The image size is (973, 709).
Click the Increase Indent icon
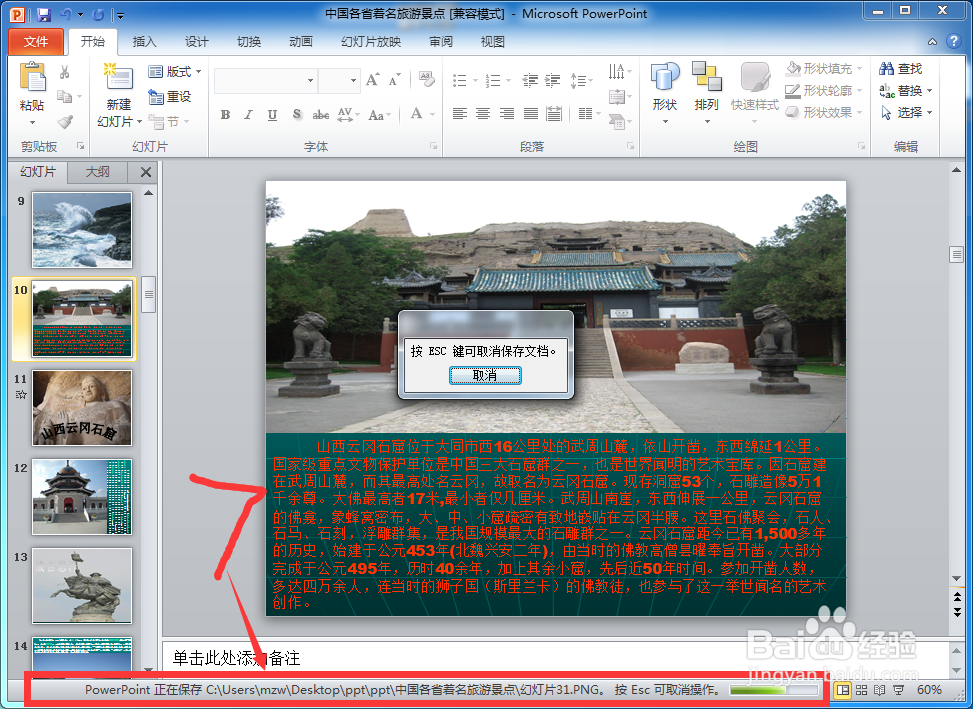coord(552,80)
